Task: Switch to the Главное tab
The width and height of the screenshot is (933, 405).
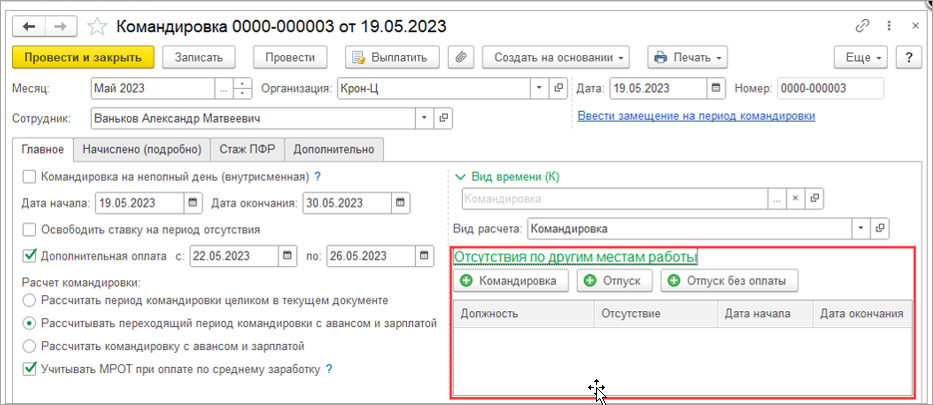Action: (43, 149)
